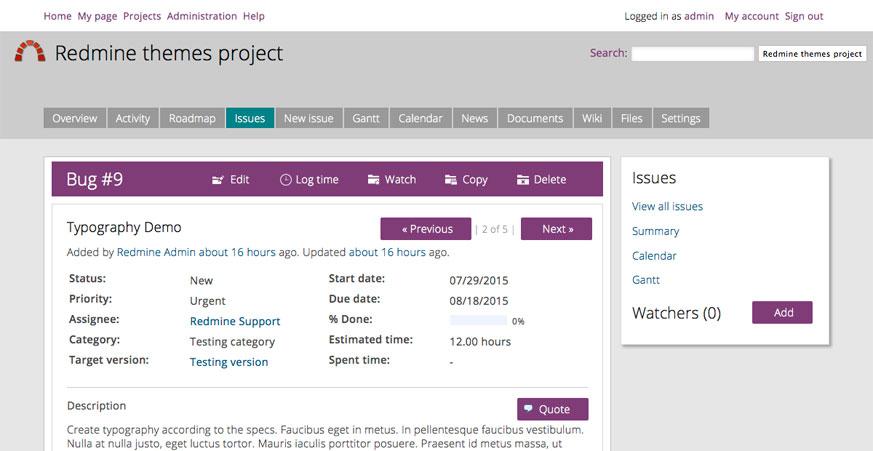
Task: Click the Redmine arch logo
Action: pos(30,51)
